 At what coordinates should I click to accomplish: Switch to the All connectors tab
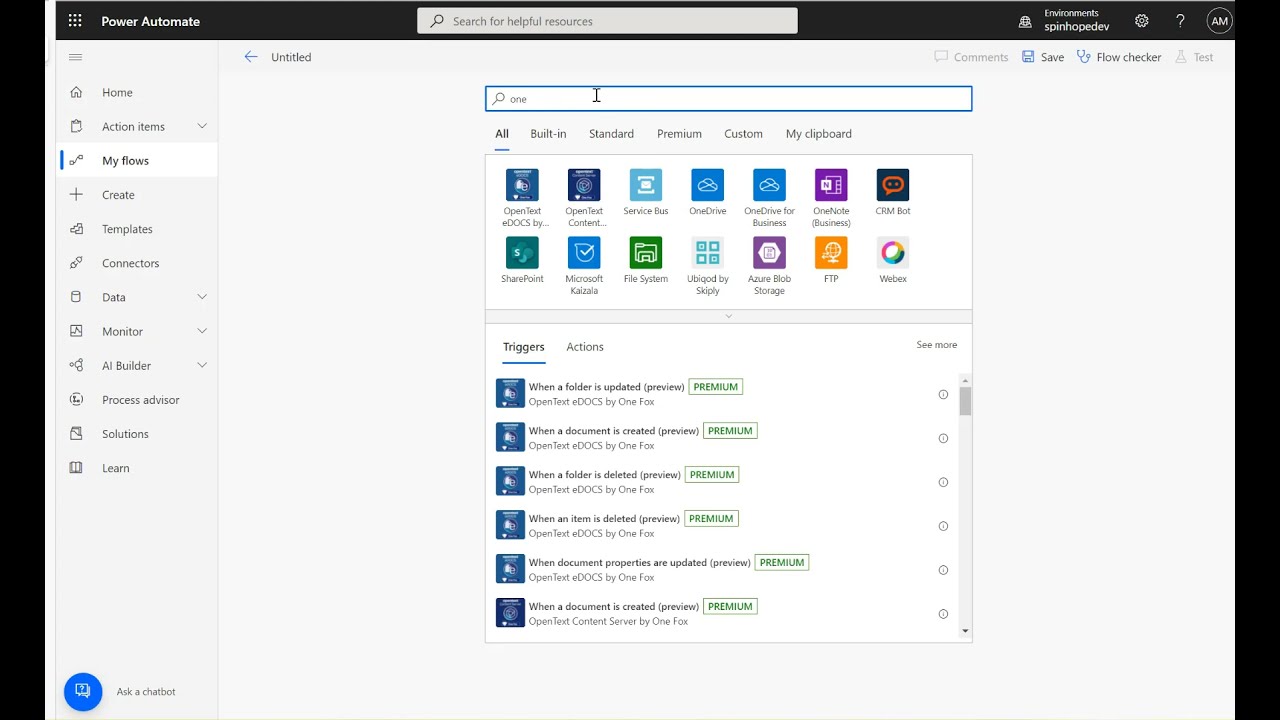coord(502,134)
